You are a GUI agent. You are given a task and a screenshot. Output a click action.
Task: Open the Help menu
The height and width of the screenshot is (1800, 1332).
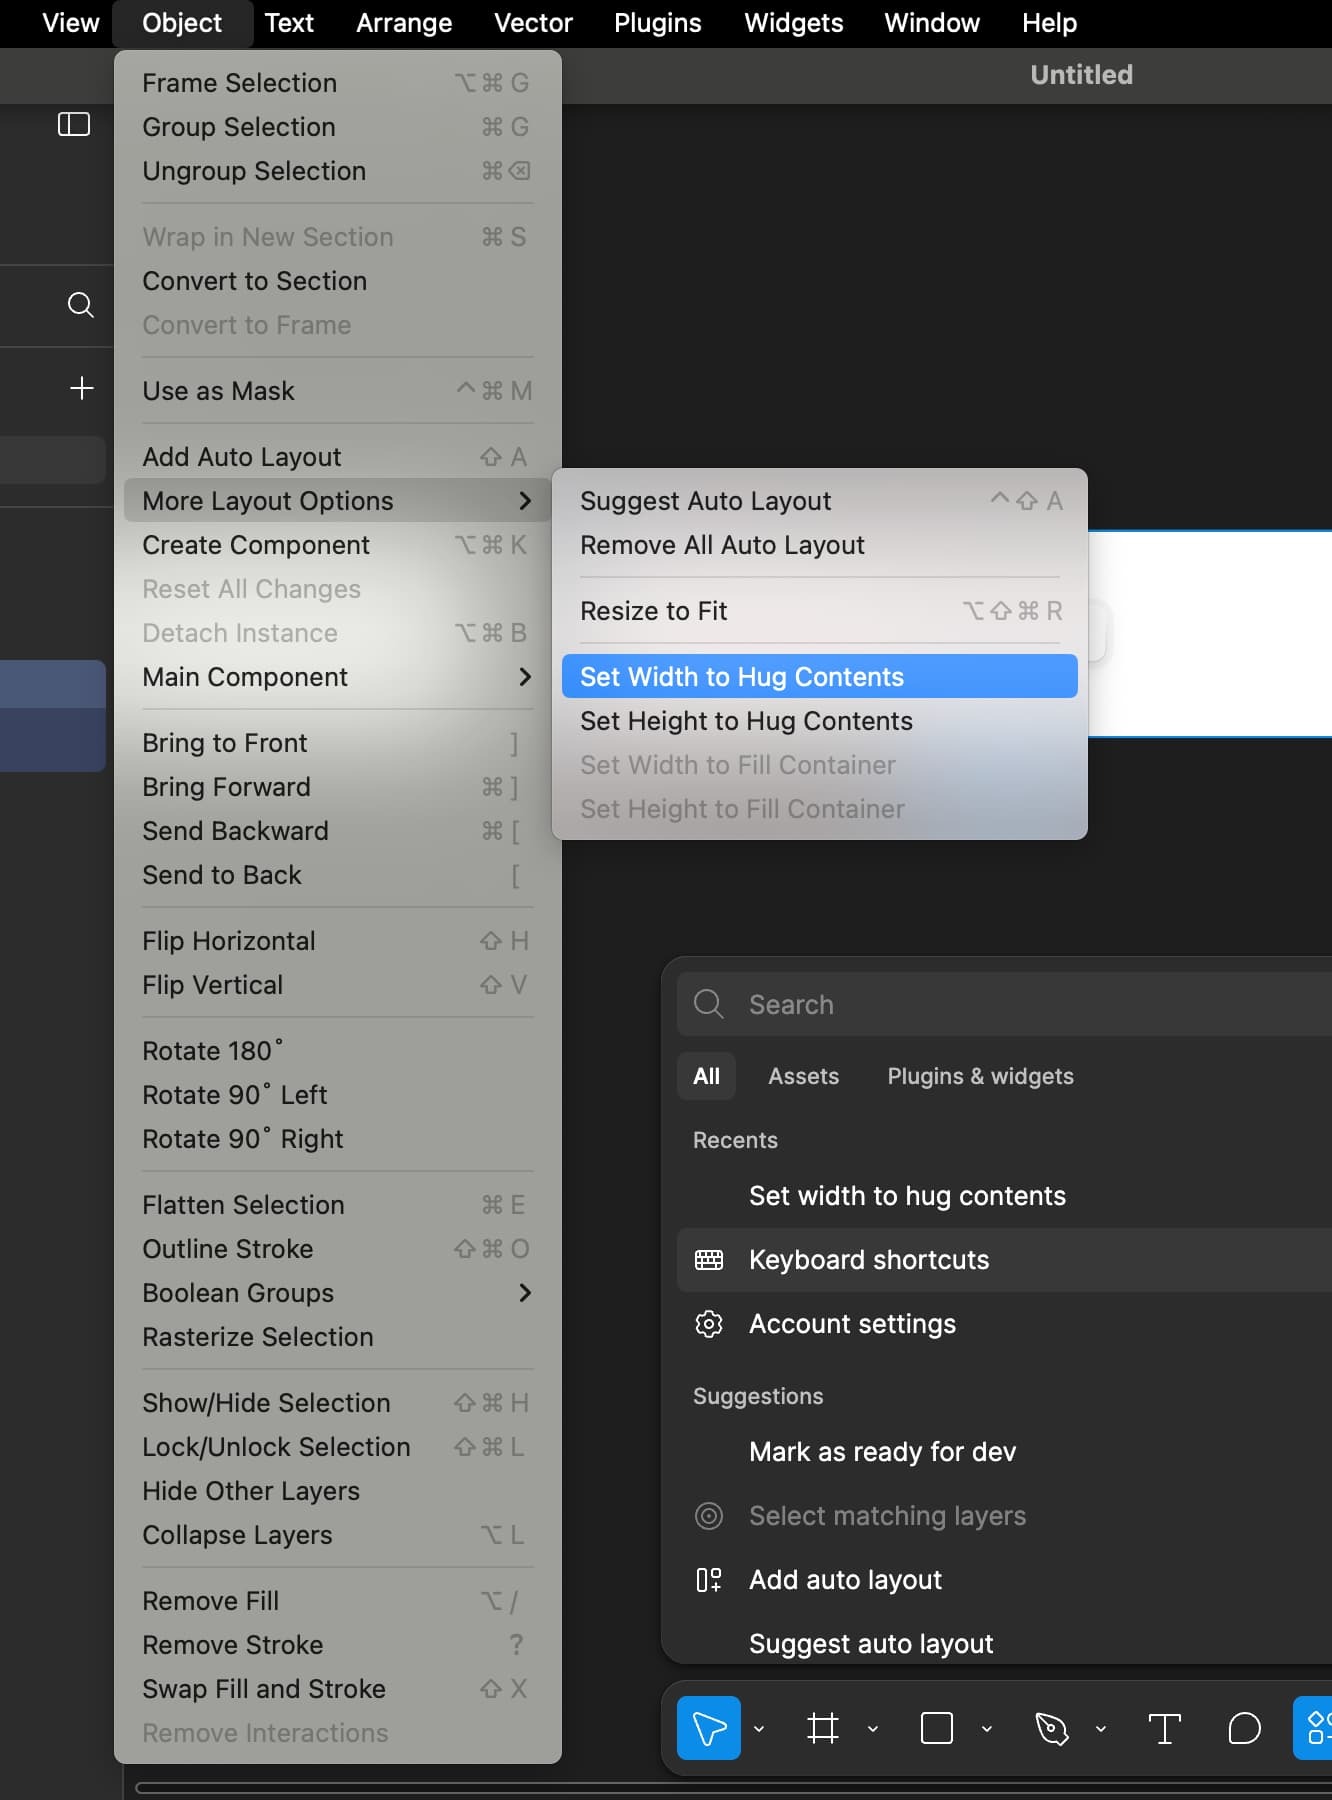(x=1049, y=23)
